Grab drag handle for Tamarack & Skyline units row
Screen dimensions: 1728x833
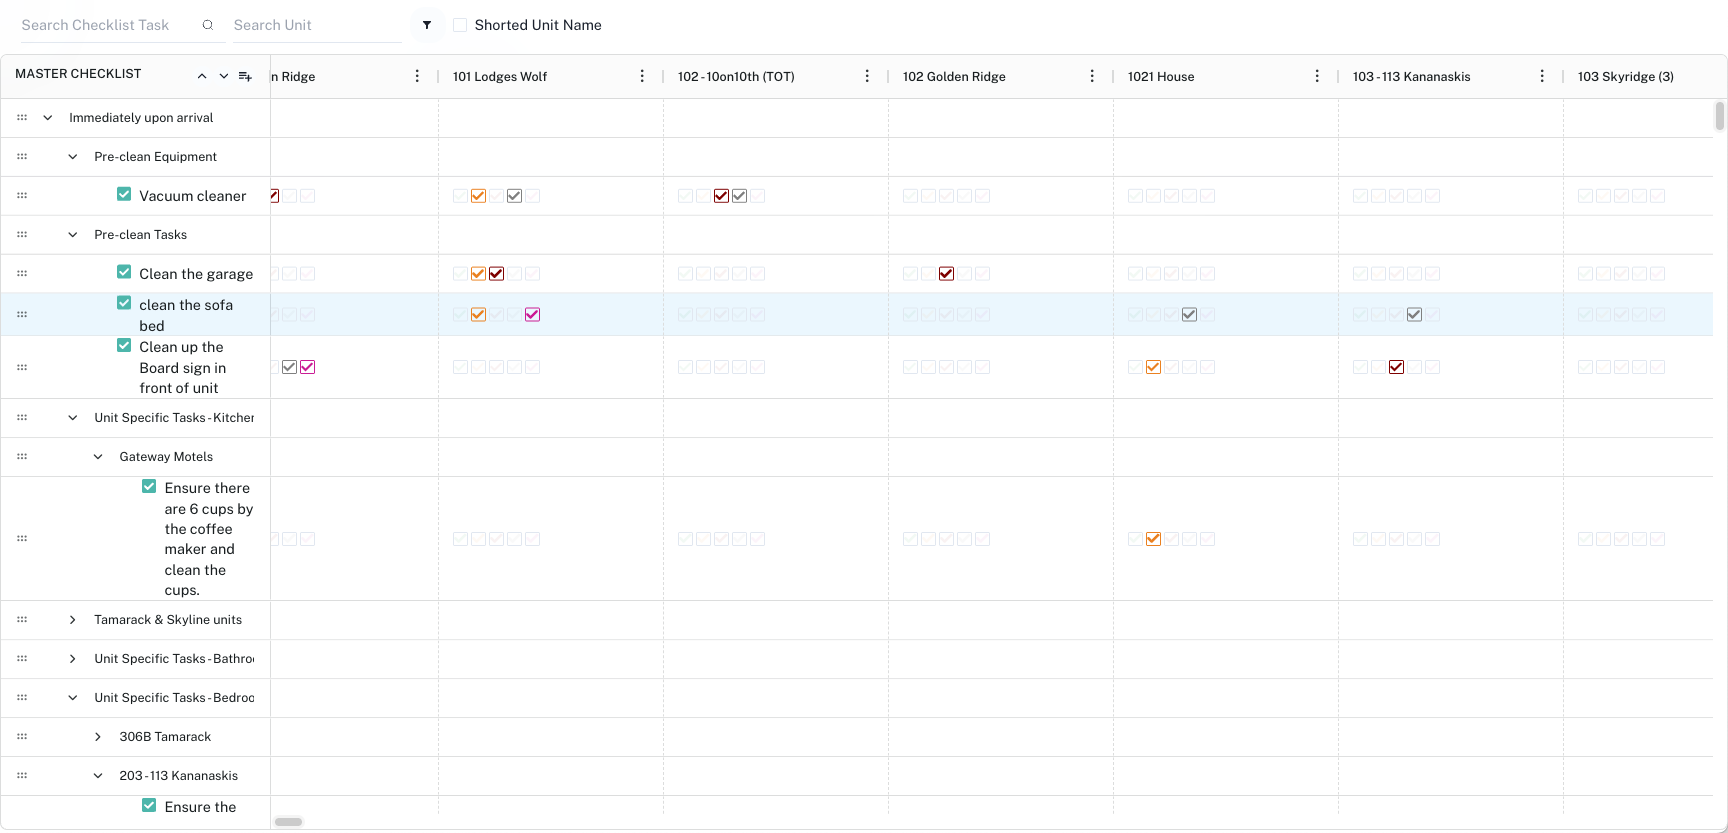click(x=22, y=620)
